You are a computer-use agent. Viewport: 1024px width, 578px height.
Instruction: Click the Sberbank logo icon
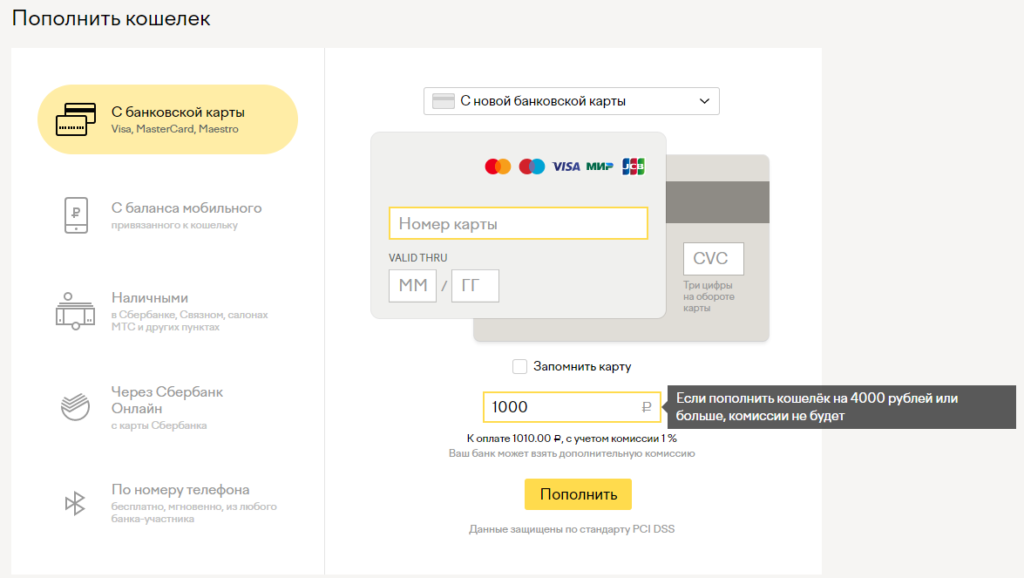[x=76, y=406]
